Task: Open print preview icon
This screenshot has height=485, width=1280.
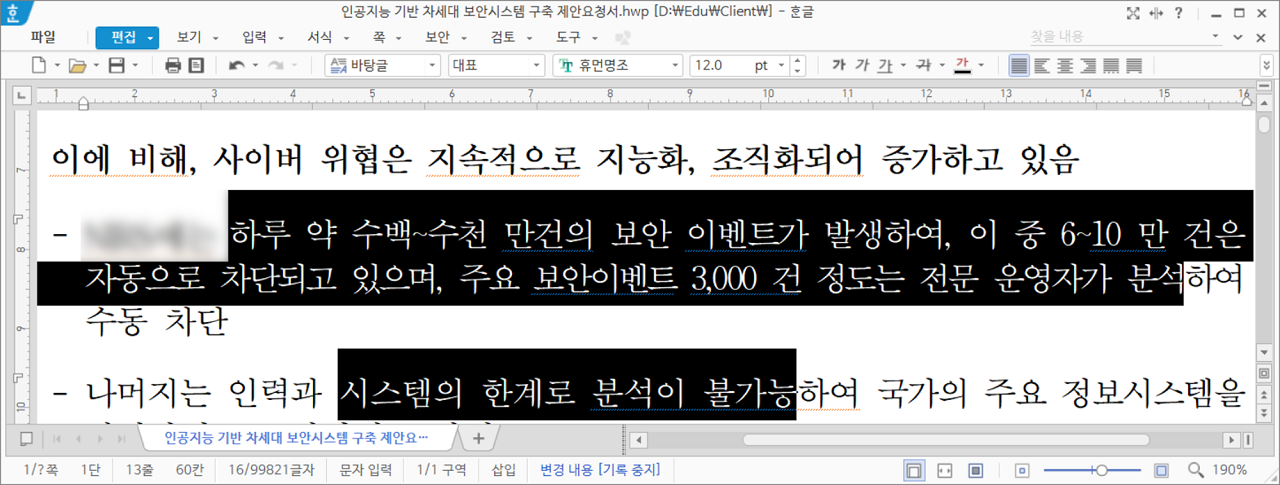Action: point(196,65)
